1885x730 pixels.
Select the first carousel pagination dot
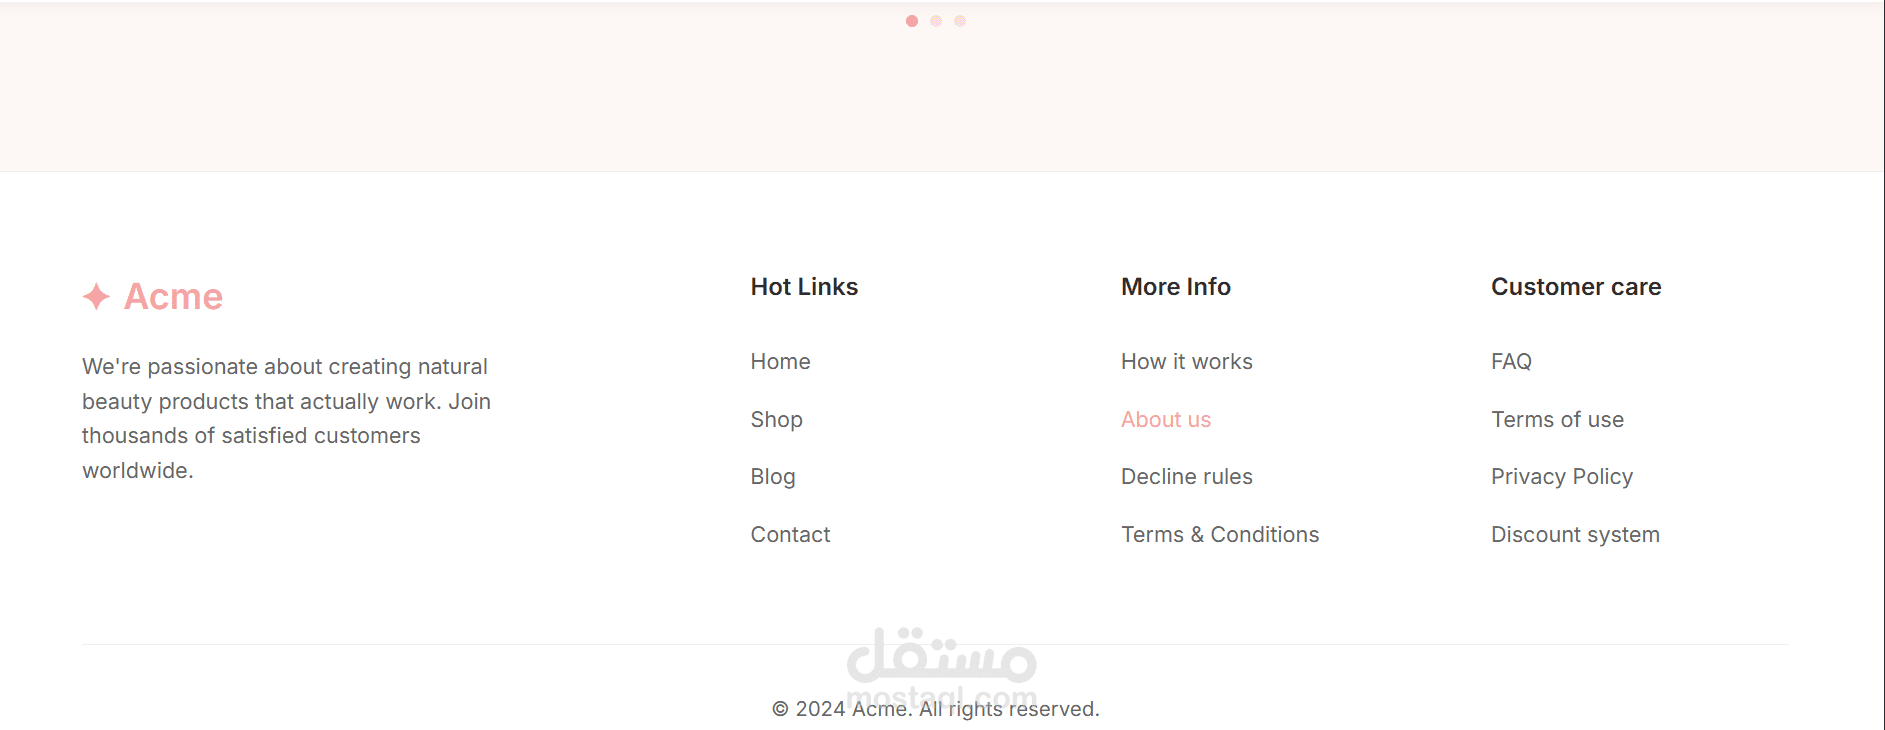(912, 21)
